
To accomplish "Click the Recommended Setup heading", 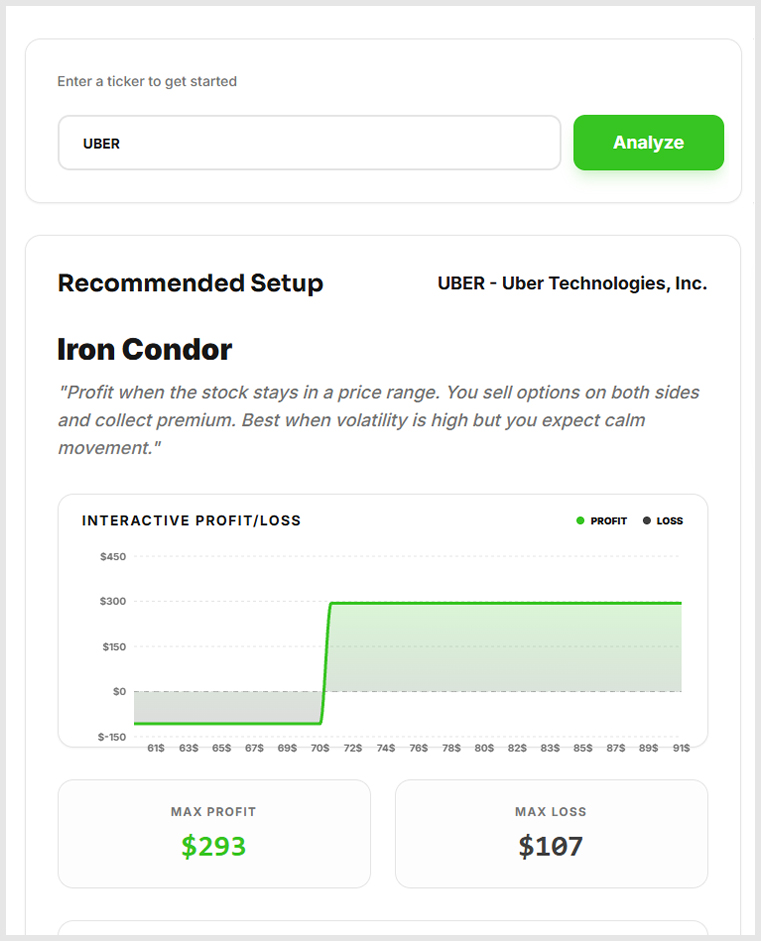I will (190, 283).
